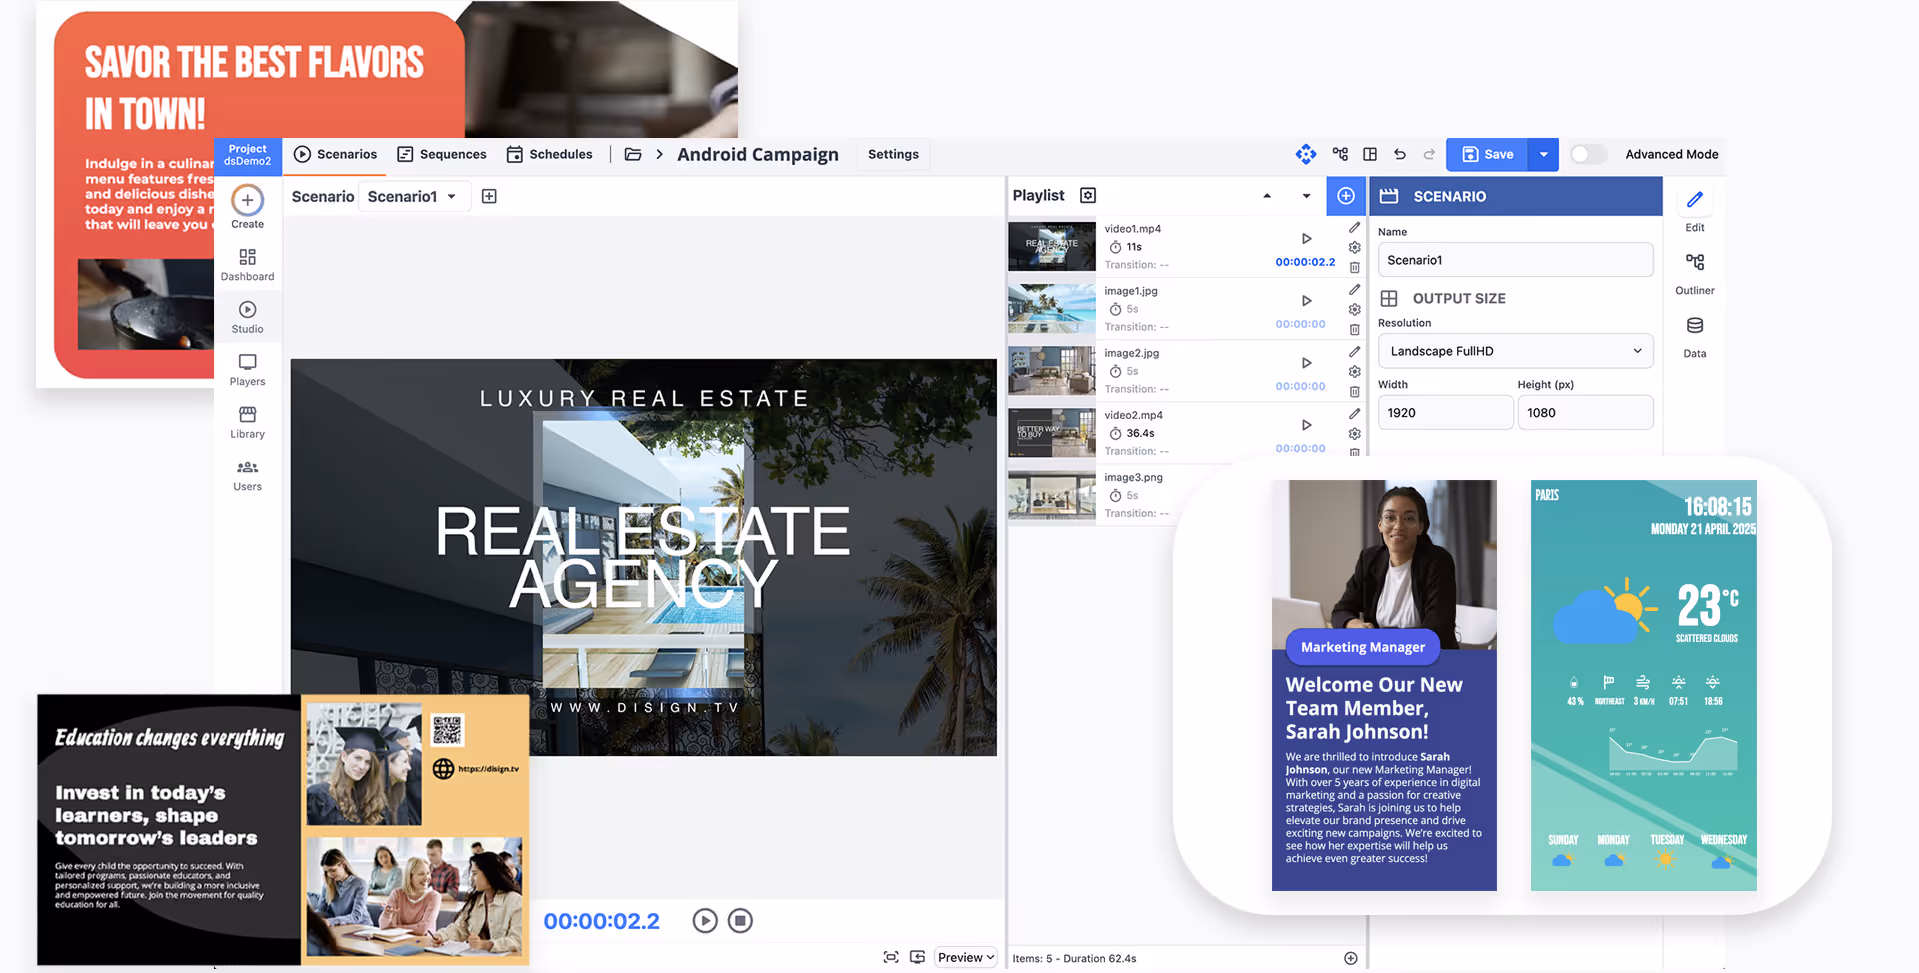Click the scenario Name input field
The height and width of the screenshot is (973, 1919).
[1514, 260]
